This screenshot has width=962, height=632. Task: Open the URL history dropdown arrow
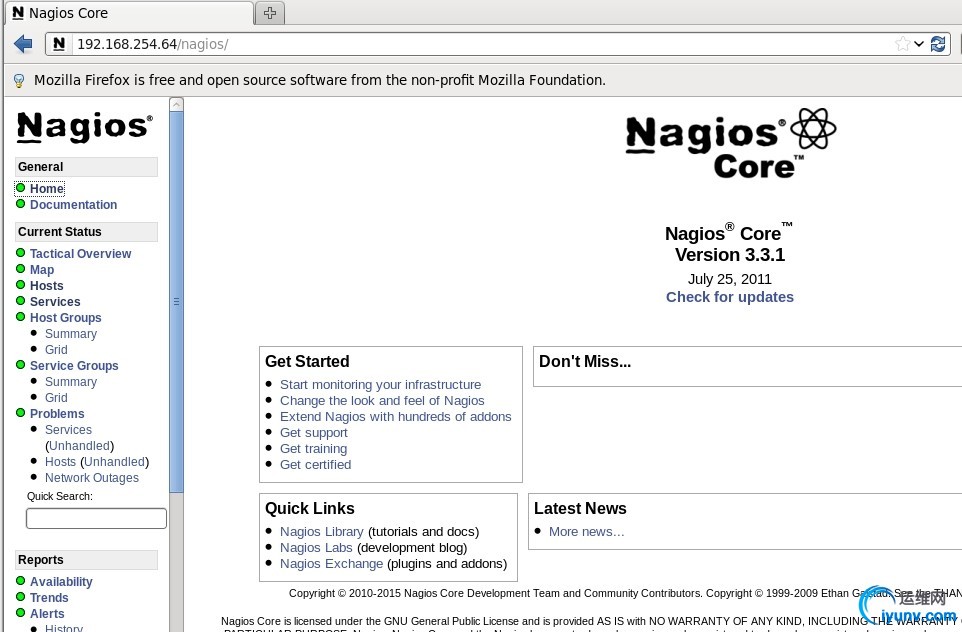[918, 44]
